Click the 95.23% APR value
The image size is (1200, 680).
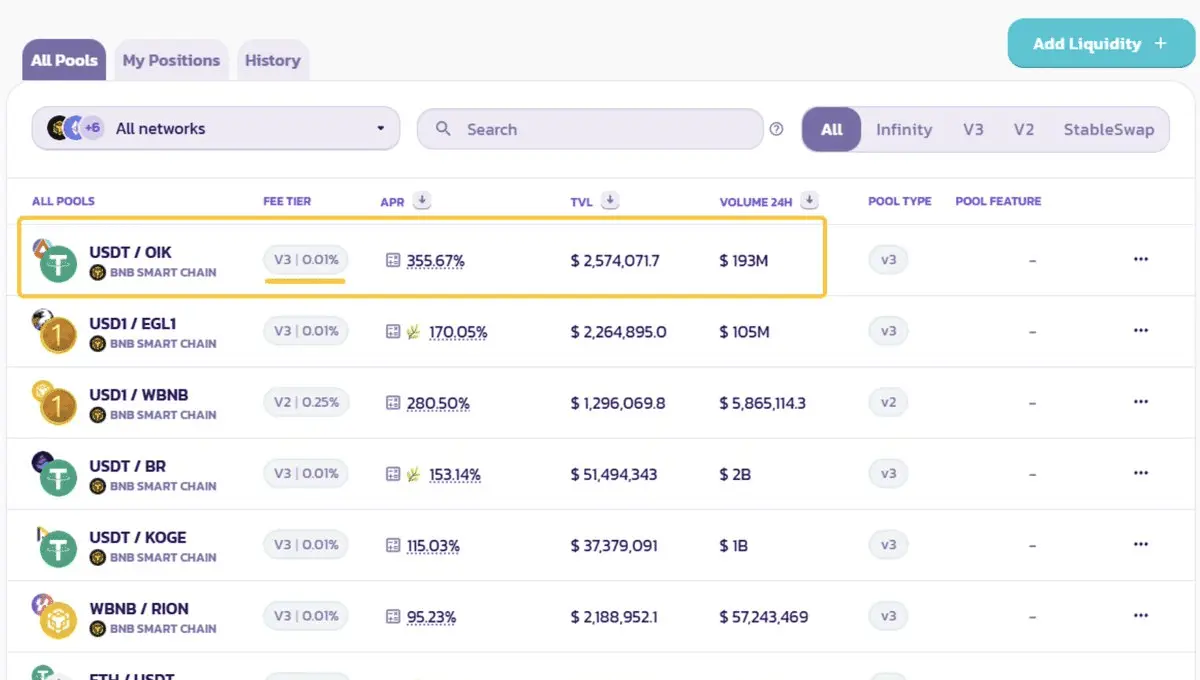(x=431, y=617)
